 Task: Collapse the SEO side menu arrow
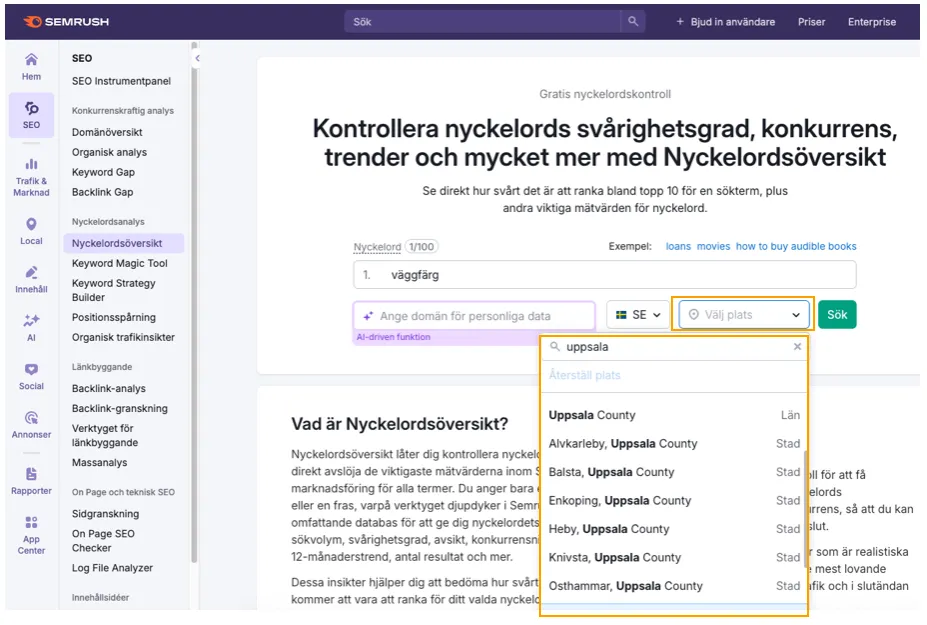click(x=197, y=58)
